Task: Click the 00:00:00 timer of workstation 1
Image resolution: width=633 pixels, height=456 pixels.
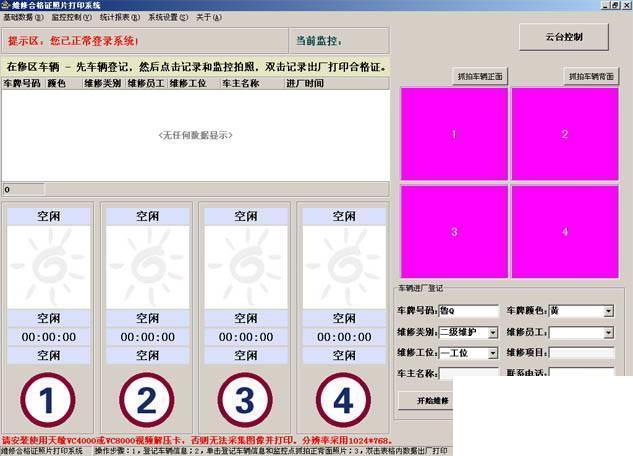Action: click(x=48, y=337)
